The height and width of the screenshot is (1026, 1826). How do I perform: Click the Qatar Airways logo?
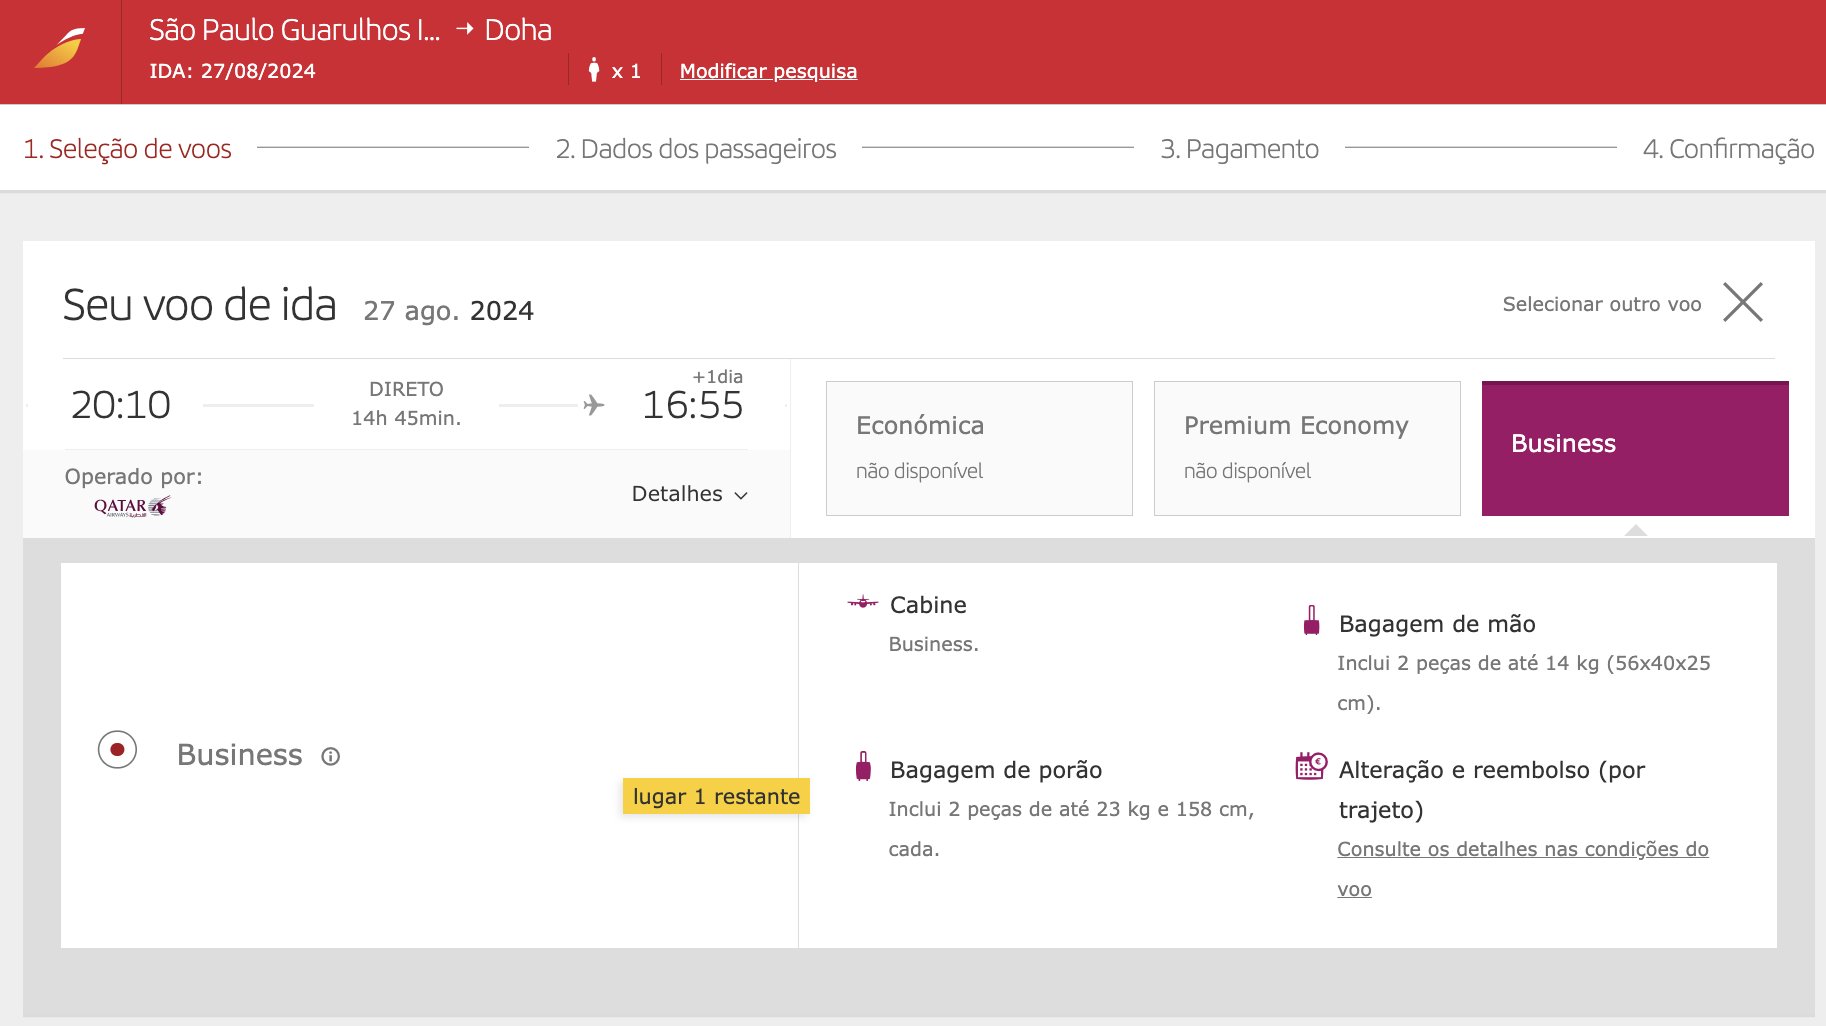(x=132, y=507)
